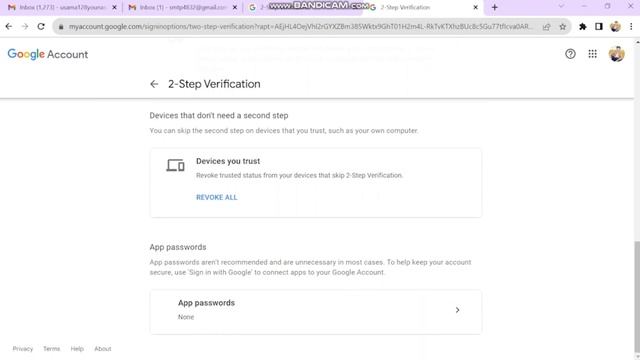This screenshot has width=640, height=360.
Task: Click the 'Devices you trust' heading
Action: tap(228, 161)
